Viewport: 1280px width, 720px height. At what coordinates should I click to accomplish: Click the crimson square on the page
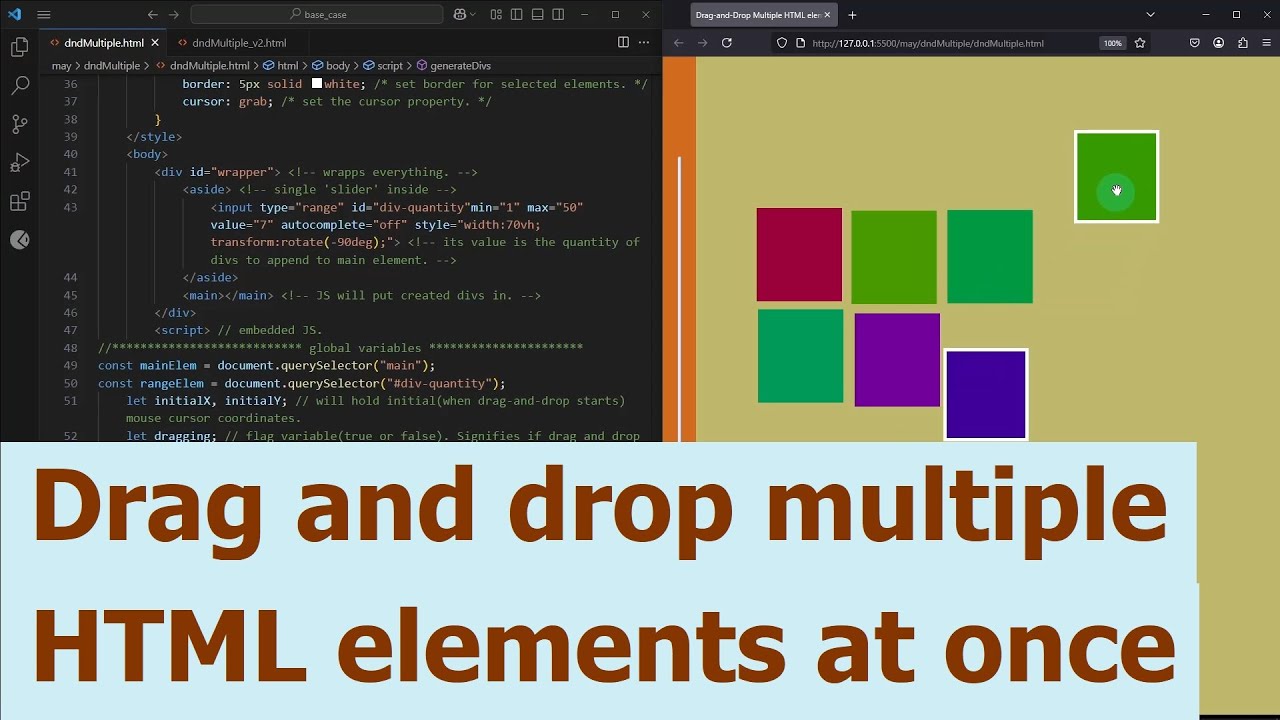click(799, 255)
